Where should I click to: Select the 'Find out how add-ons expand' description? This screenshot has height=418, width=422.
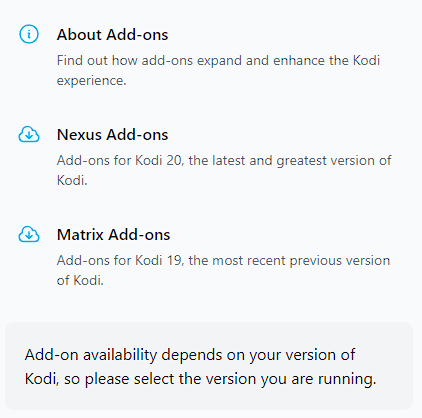(x=218, y=70)
